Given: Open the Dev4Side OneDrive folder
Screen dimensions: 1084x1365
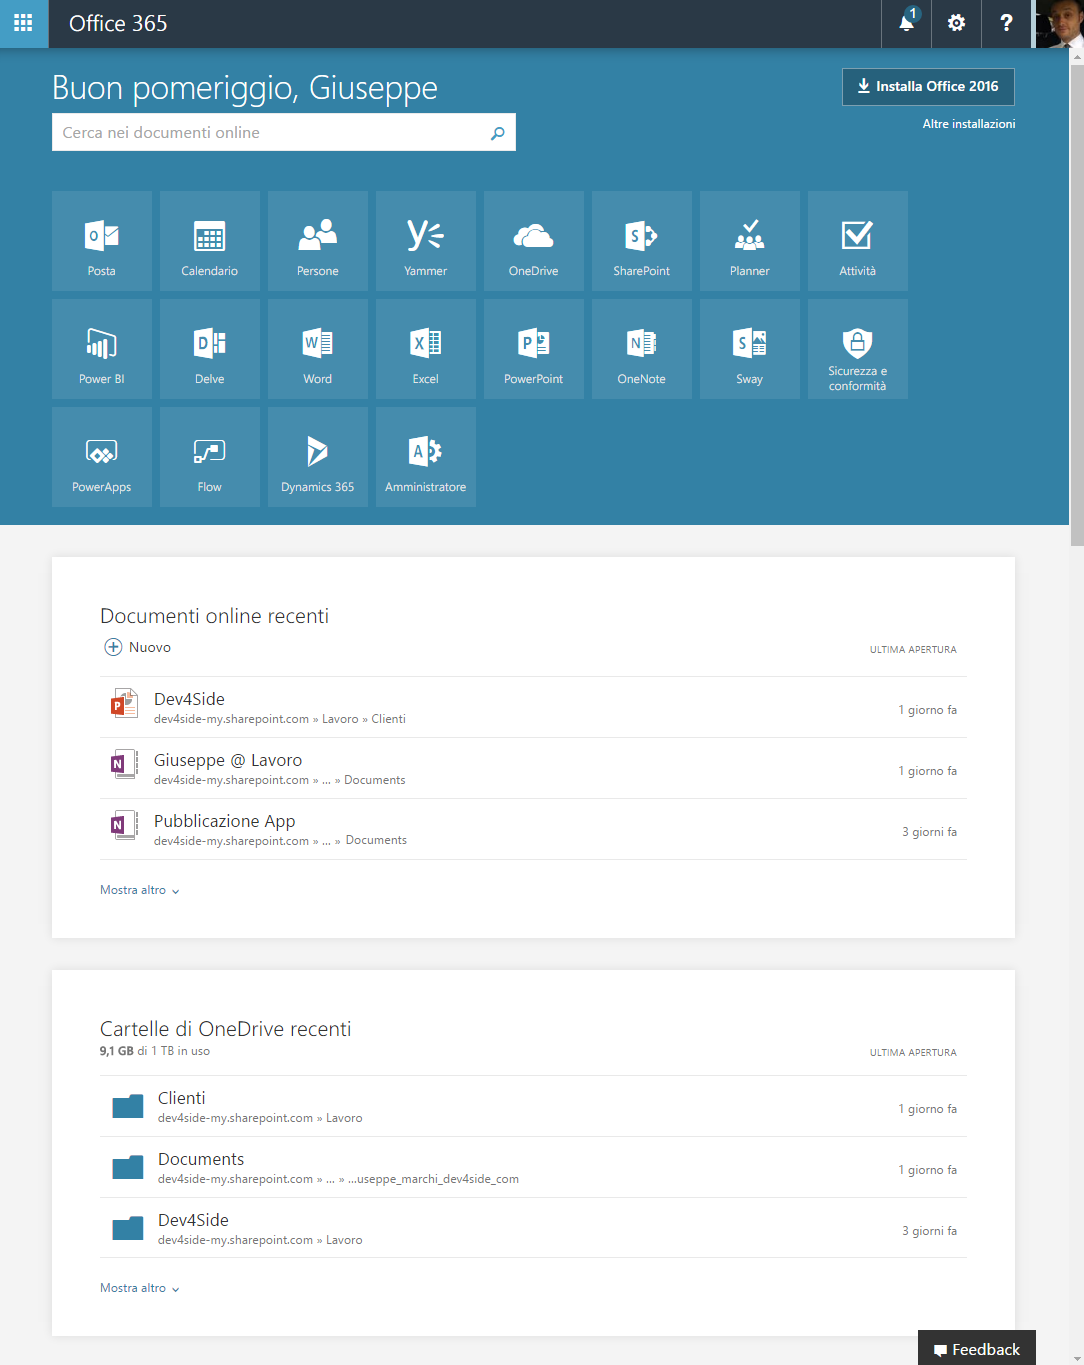Looking at the screenshot, I should [x=533, y=1229].
